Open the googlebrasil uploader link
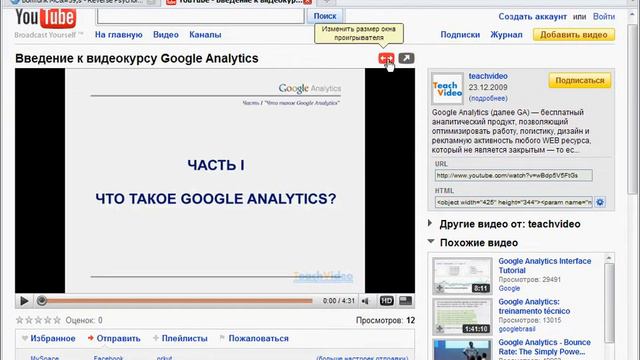The width and height of the screenshot is (640, 360). (516, 329)
